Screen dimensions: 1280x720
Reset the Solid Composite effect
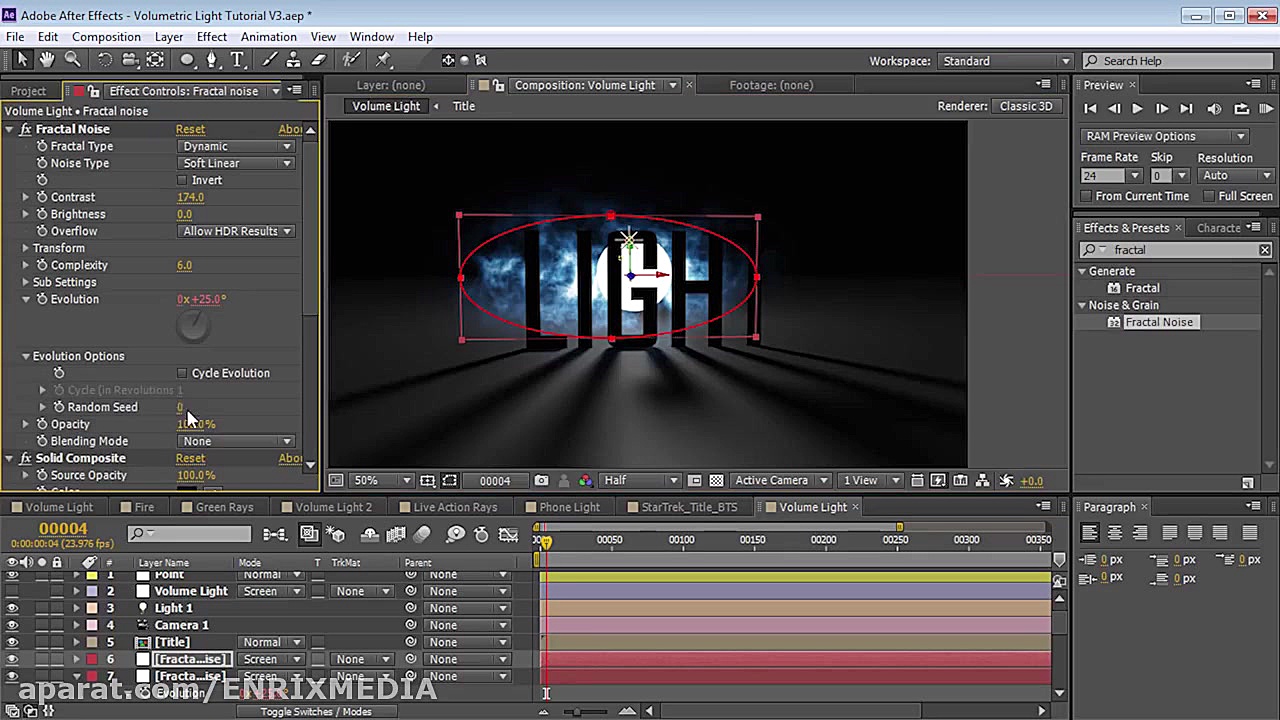coord(190,458)
